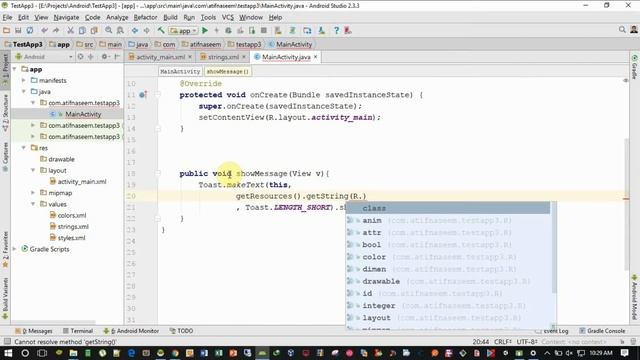
Task: Choose 'color' from the autocomplete list
Action: click(448, 257)
